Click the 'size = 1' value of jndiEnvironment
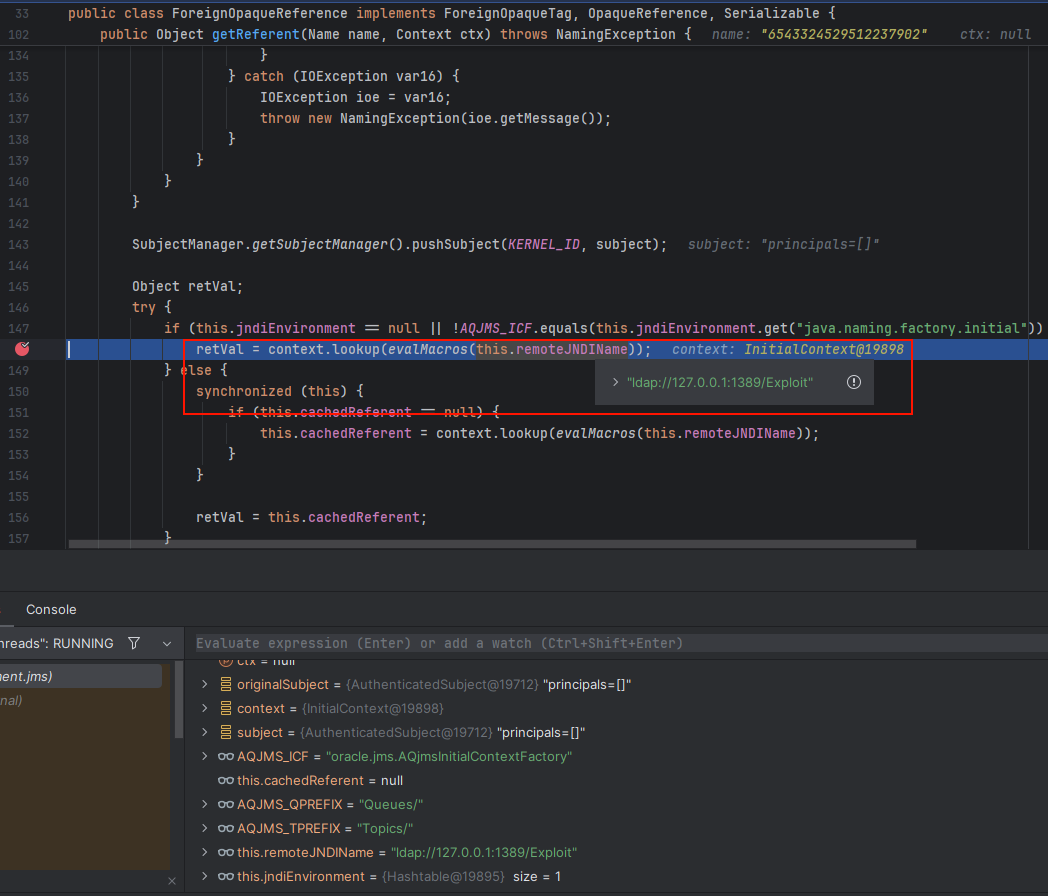This screenshot has height=896, width=1048. pos(537,877)
